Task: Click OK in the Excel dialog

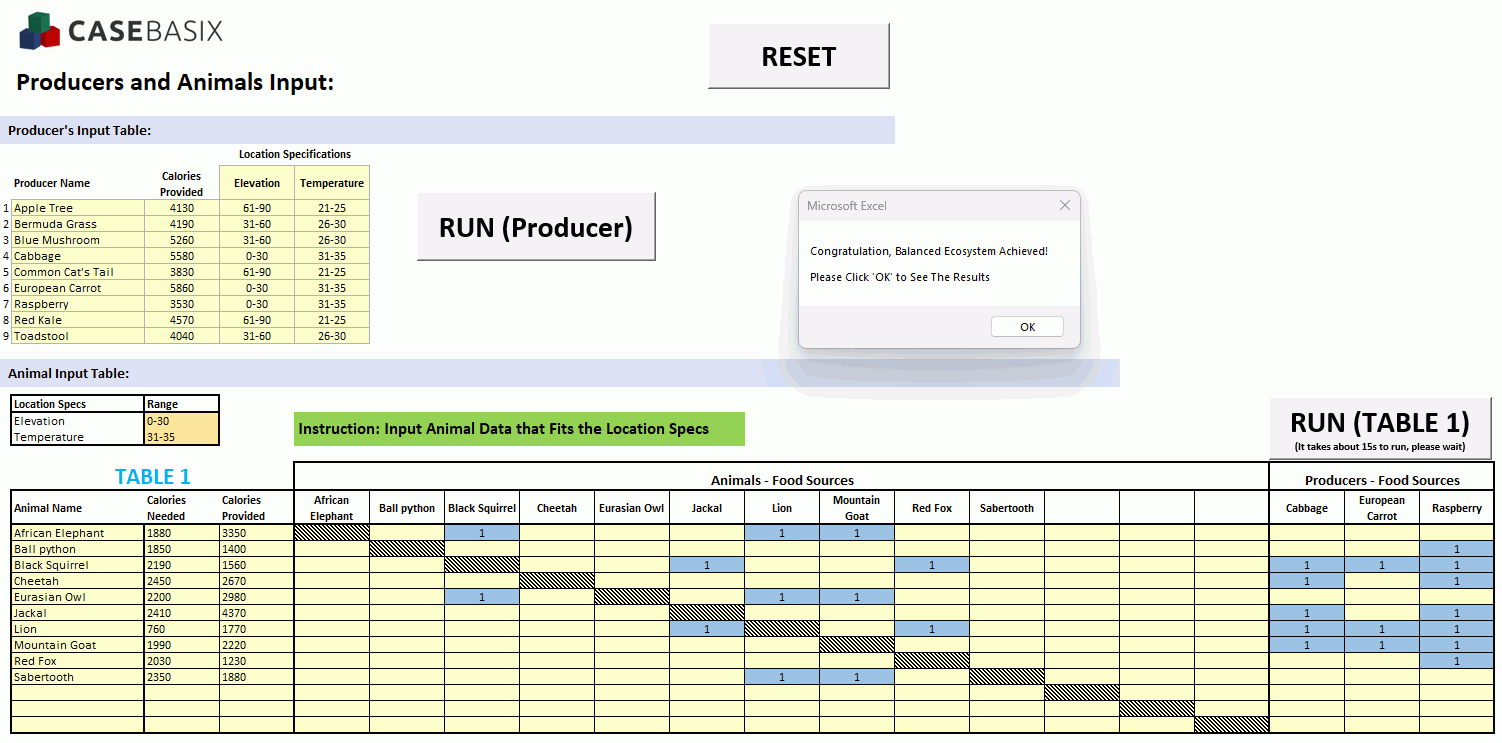Action: click(1027, 327)
